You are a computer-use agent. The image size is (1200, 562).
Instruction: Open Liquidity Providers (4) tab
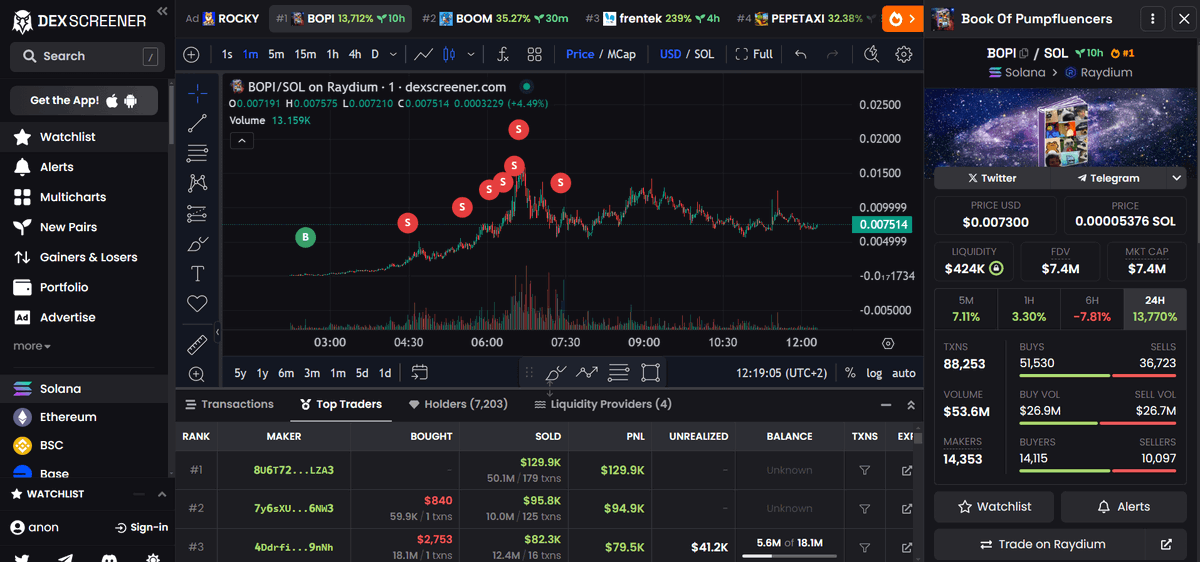[603, 404]
